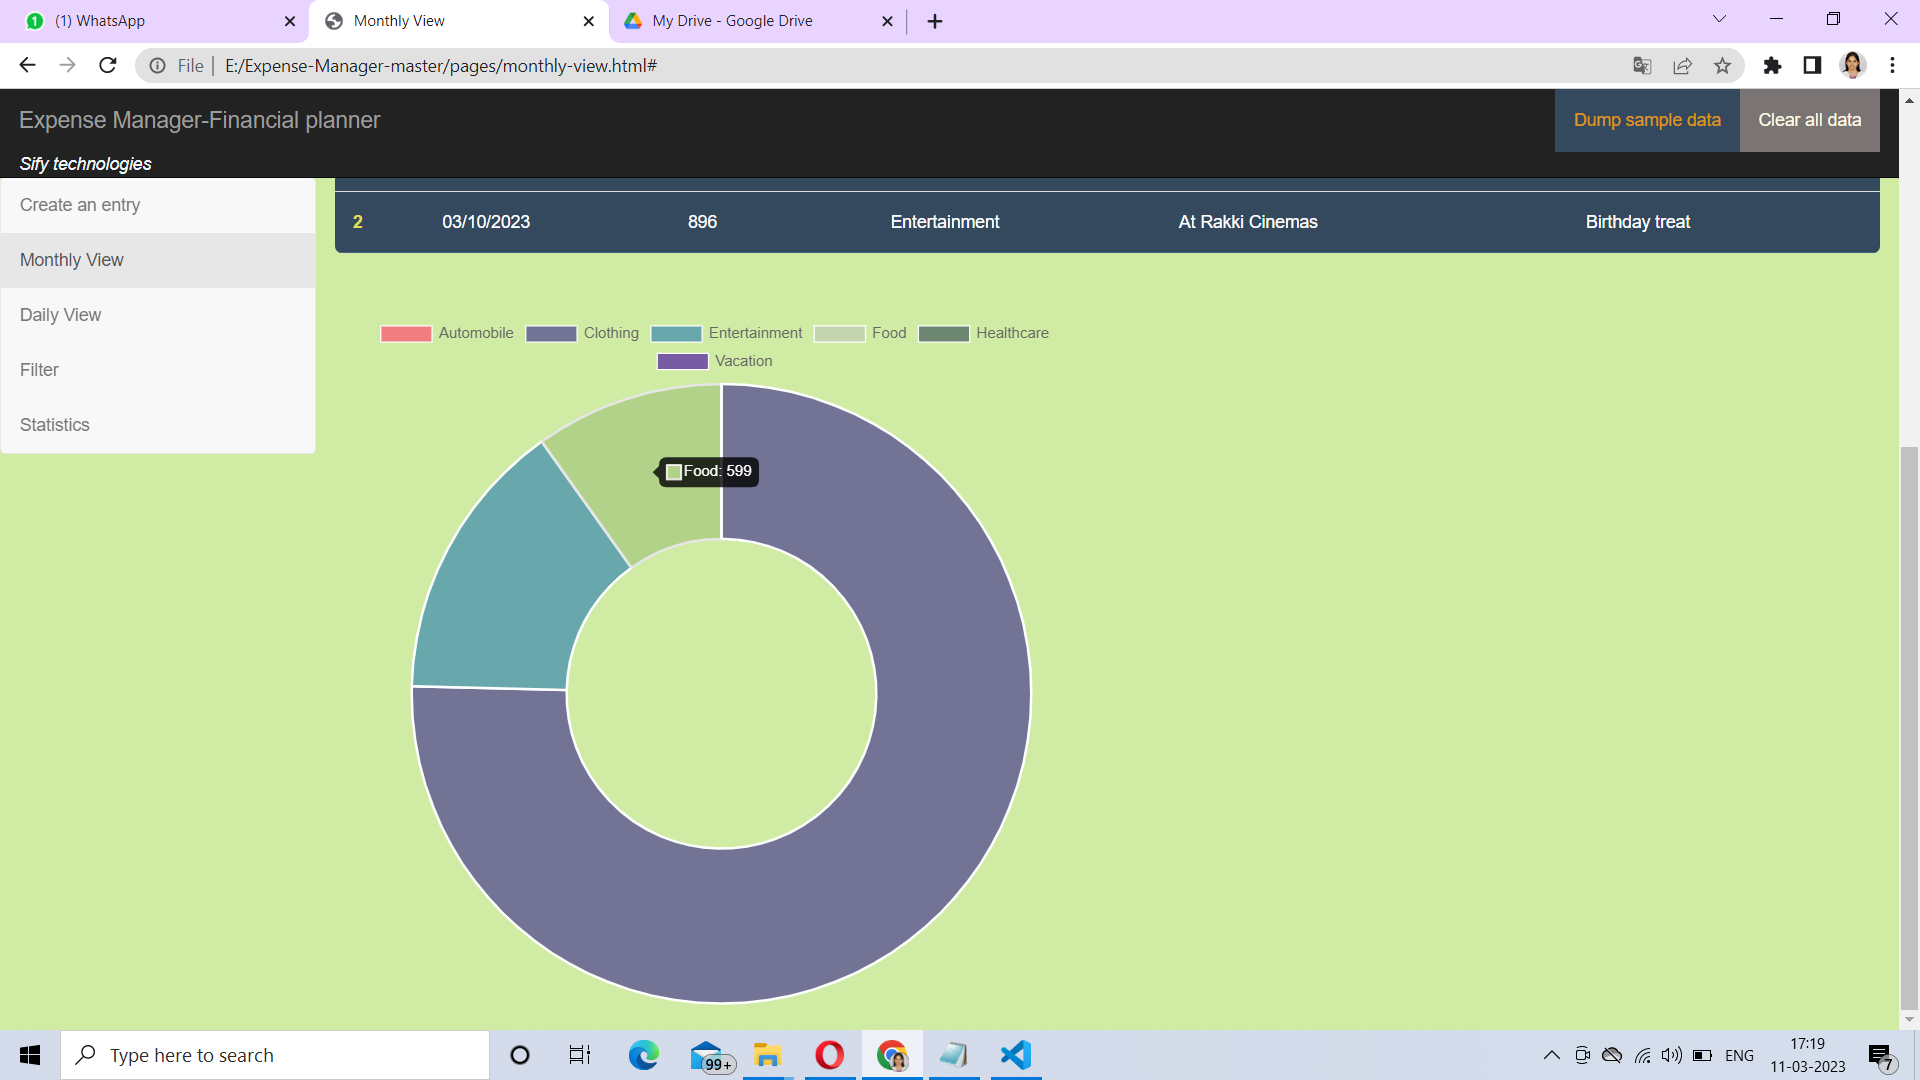The height and width of the screenshot is (1080, 1920).
Task: Launch Visual Studio Code from taskbar
Action: (x=1015, y=1054)
